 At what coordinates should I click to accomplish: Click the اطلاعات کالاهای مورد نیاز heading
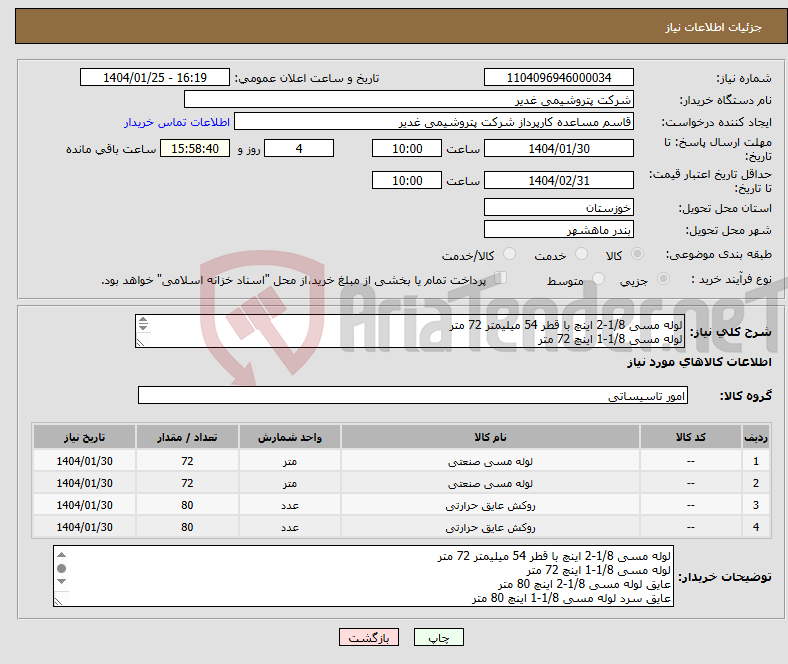pyautogui.click(x=699, y=362)
